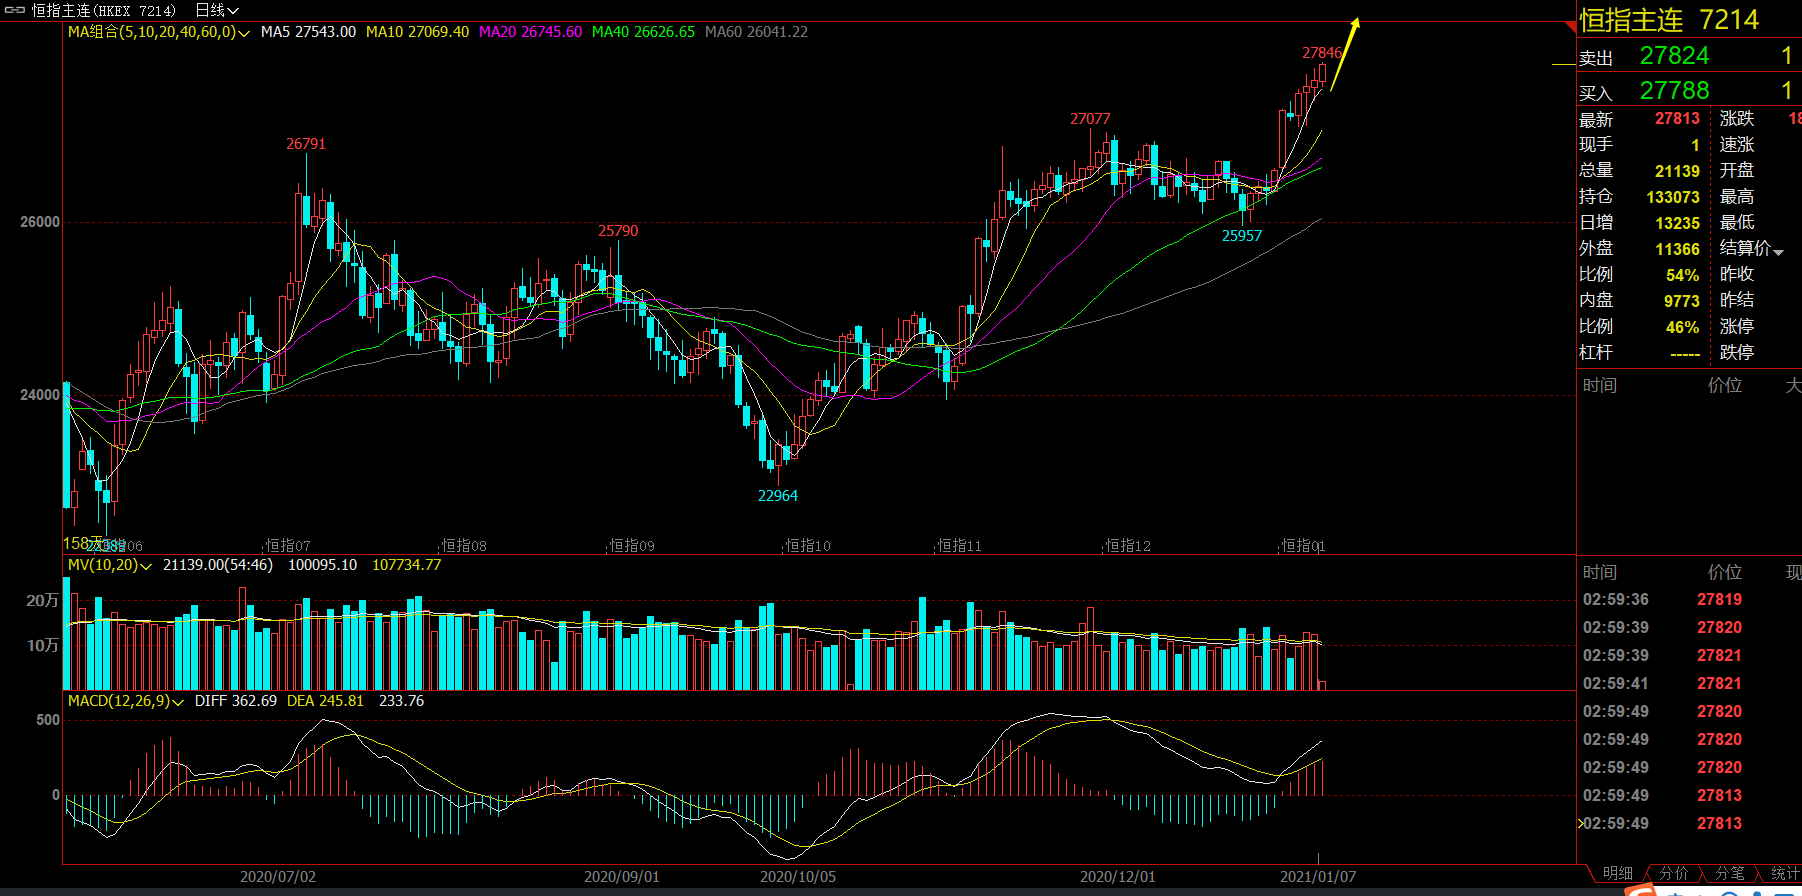The height and width of the screenshot is (896, 1802).
Task: Click the volume readout 21139.00(54:46)
Action: [218, 565]
